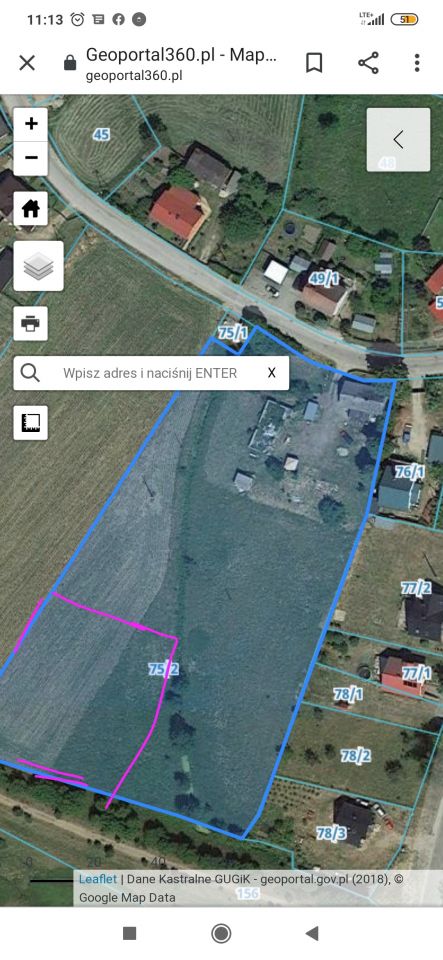Screen dimensions: 443x960
Task: Open the measurement ruler tool
Action: [x=31, y=423]
